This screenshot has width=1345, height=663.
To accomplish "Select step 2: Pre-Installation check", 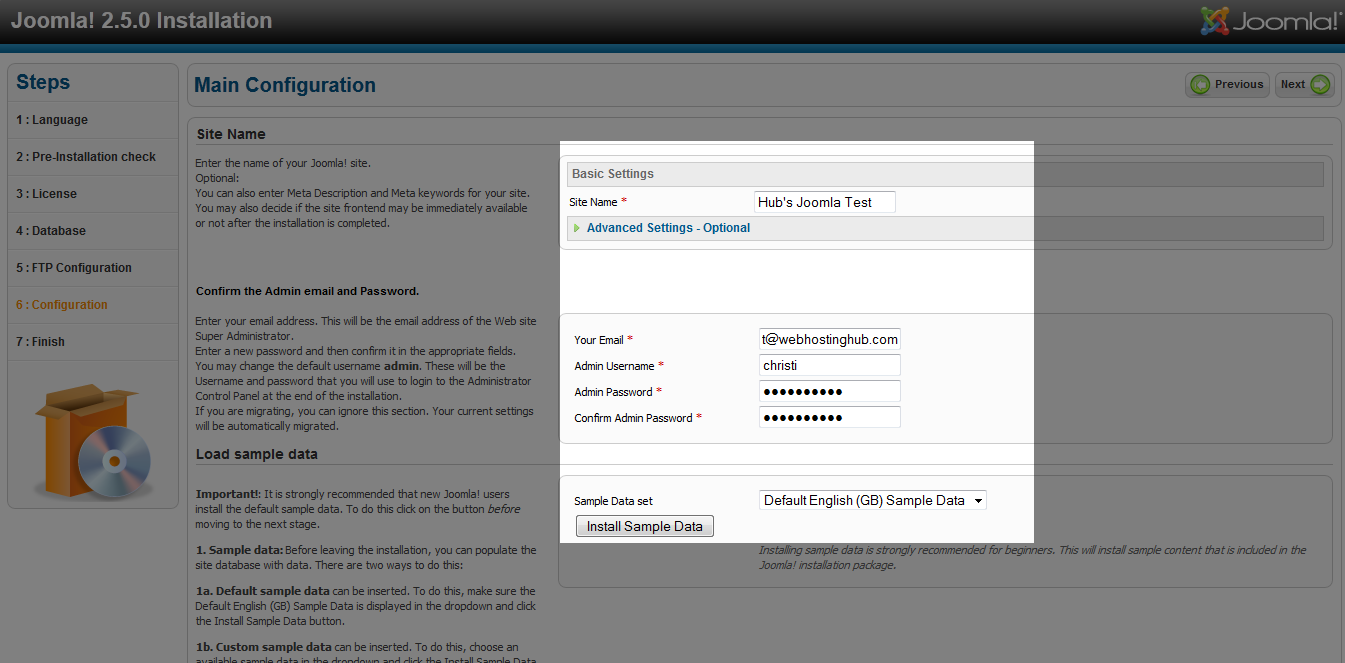I will pos(86,157).
